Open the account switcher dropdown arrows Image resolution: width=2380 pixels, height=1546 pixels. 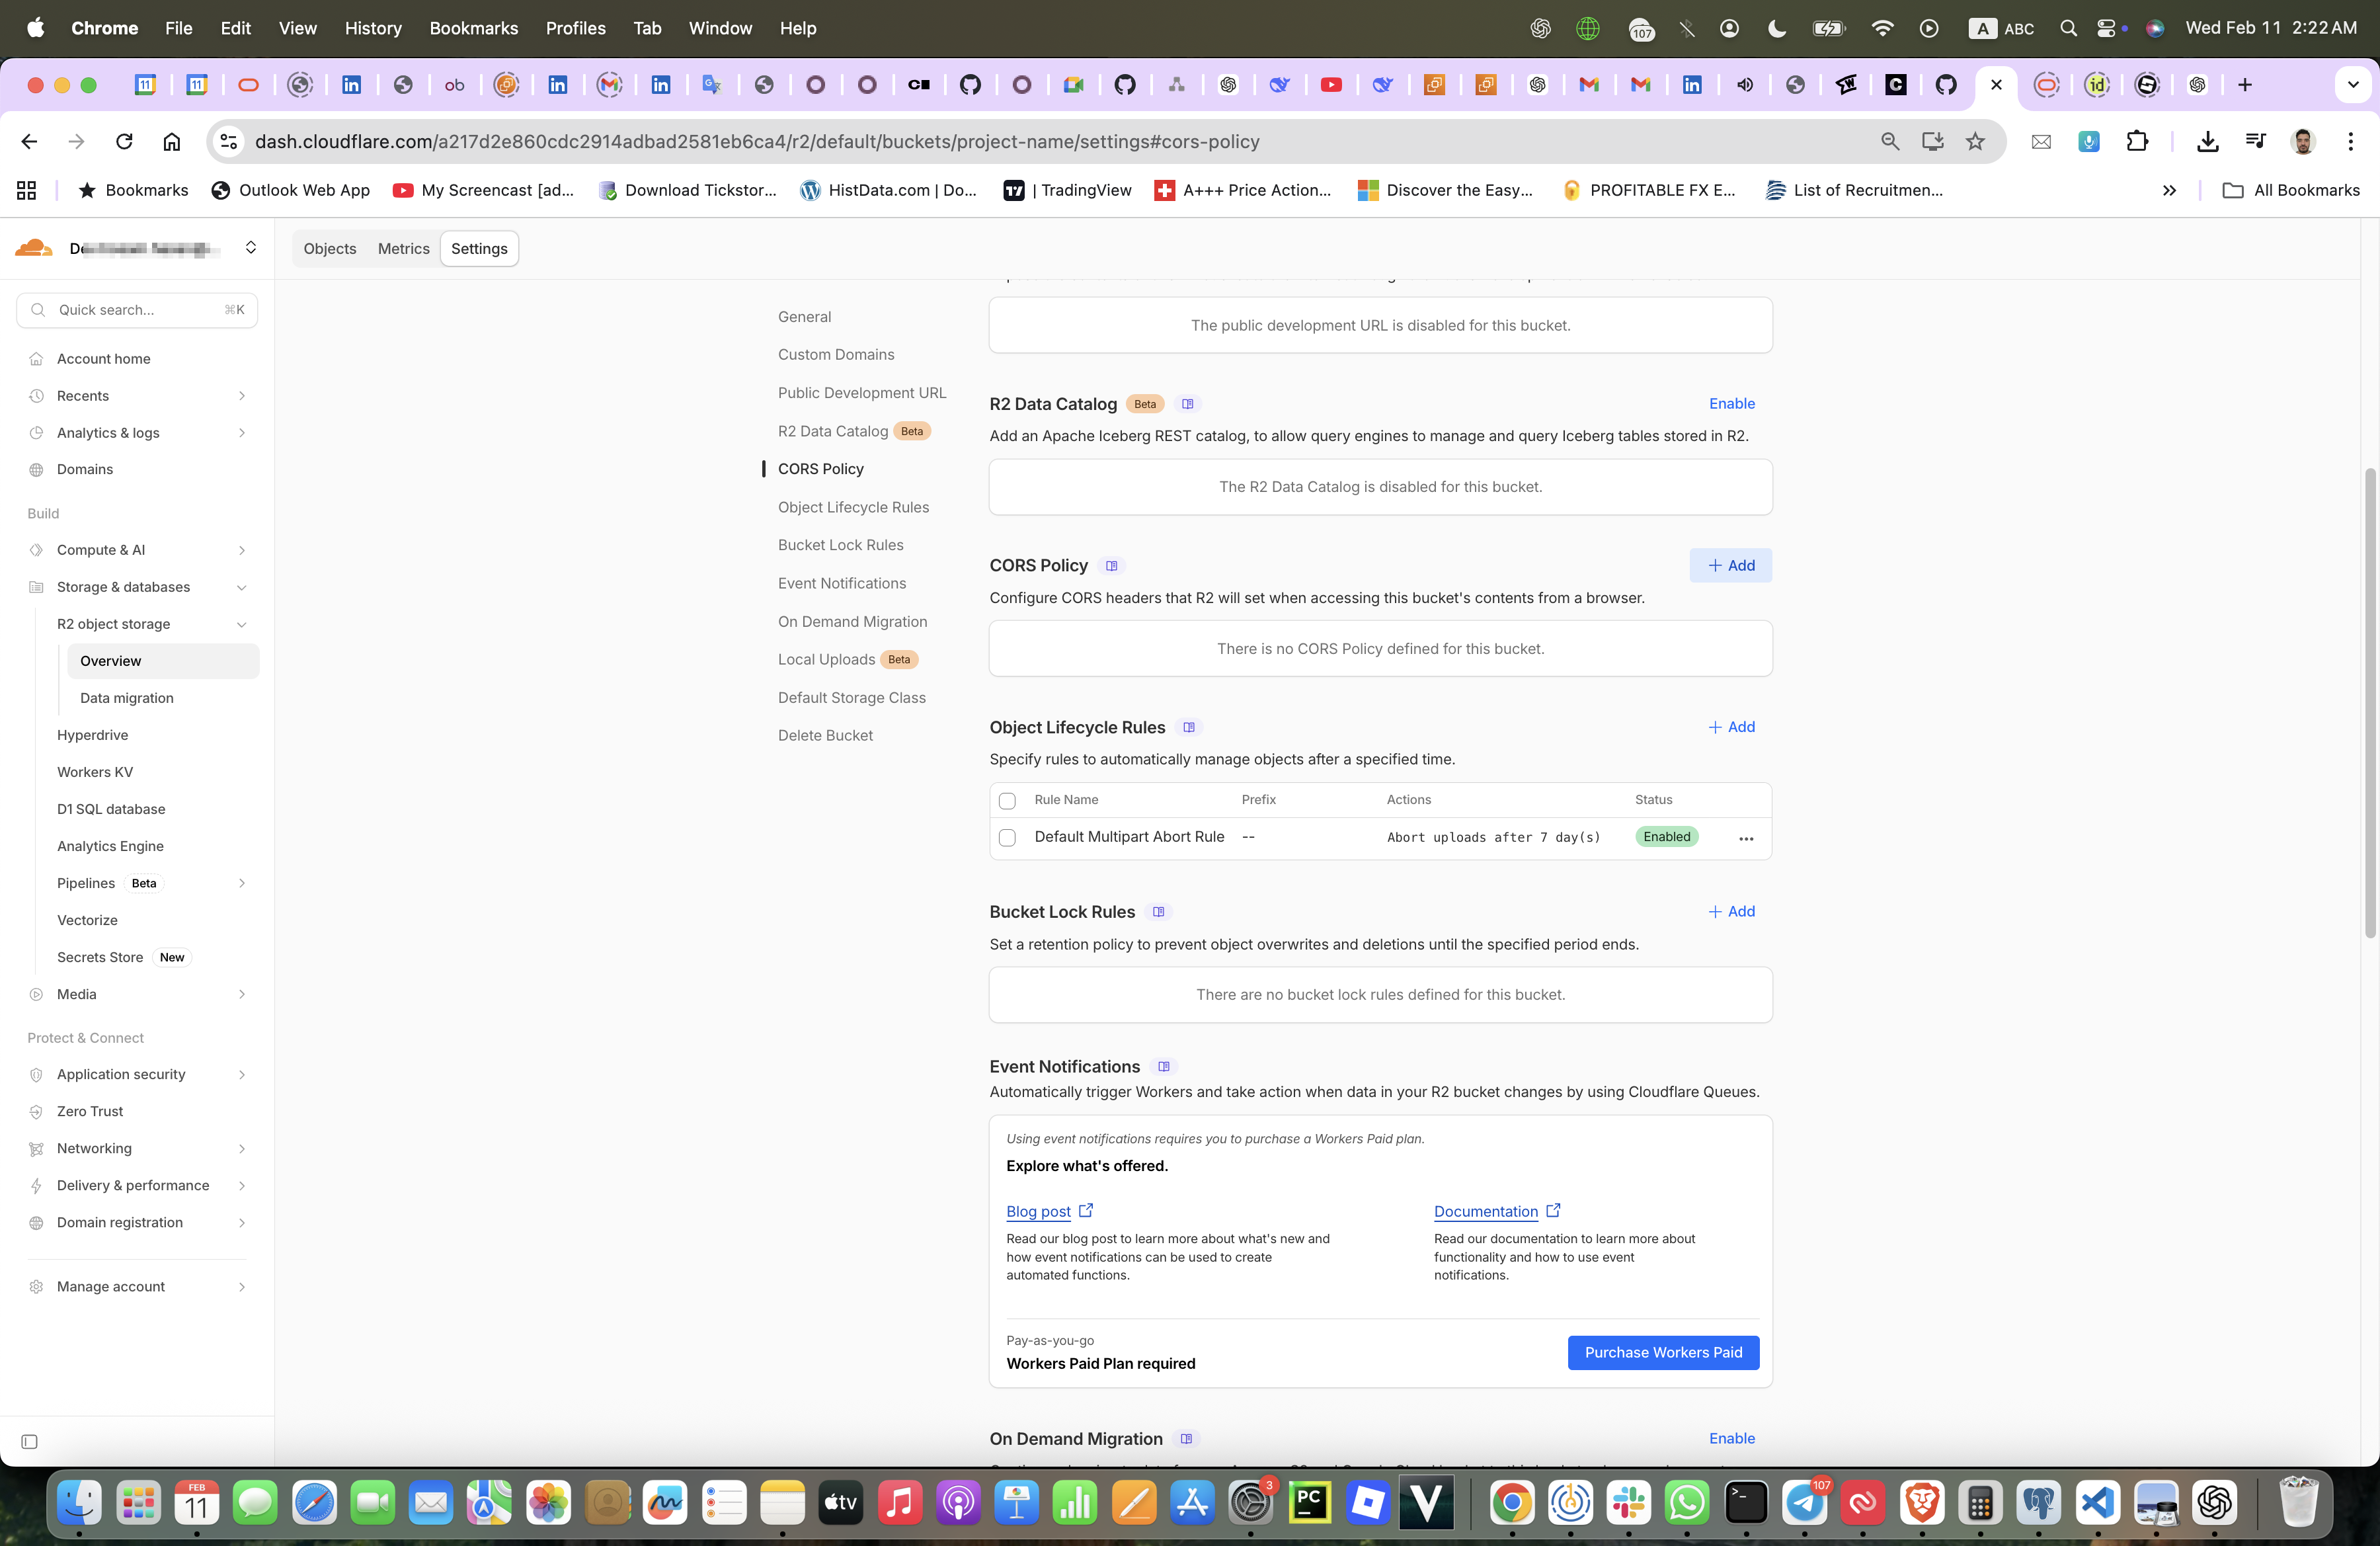click(251, 248)
